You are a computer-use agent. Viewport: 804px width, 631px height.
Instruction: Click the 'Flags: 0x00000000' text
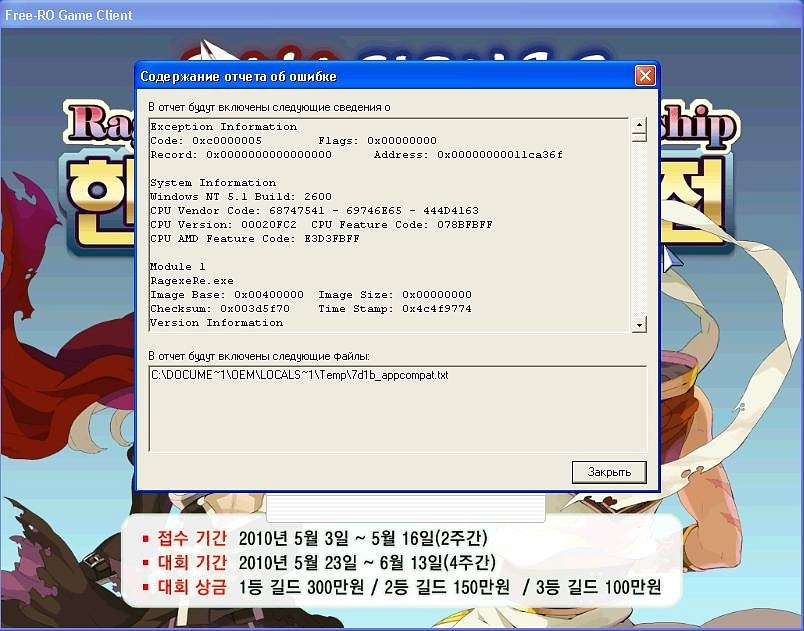377,140
